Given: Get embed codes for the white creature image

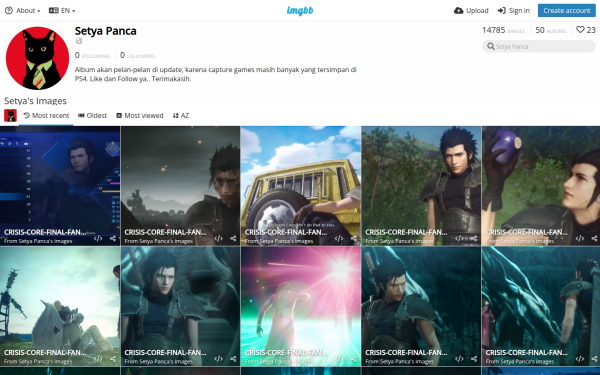Looking at the screenshot, I should click(98, 359).
